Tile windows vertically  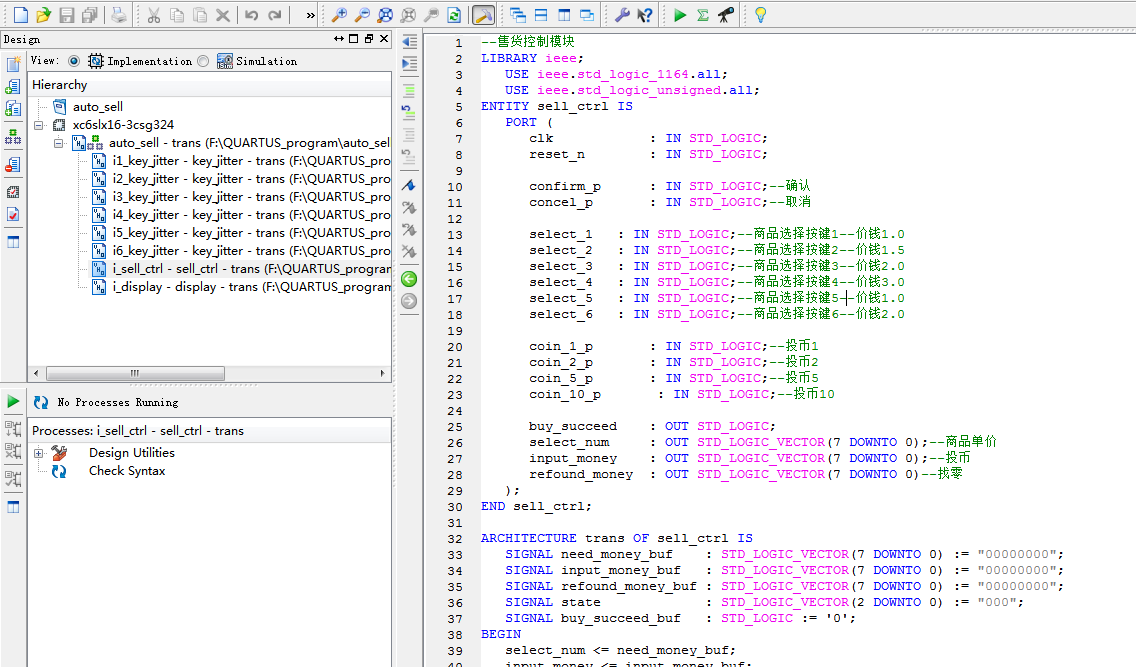(x=564, y=14)
